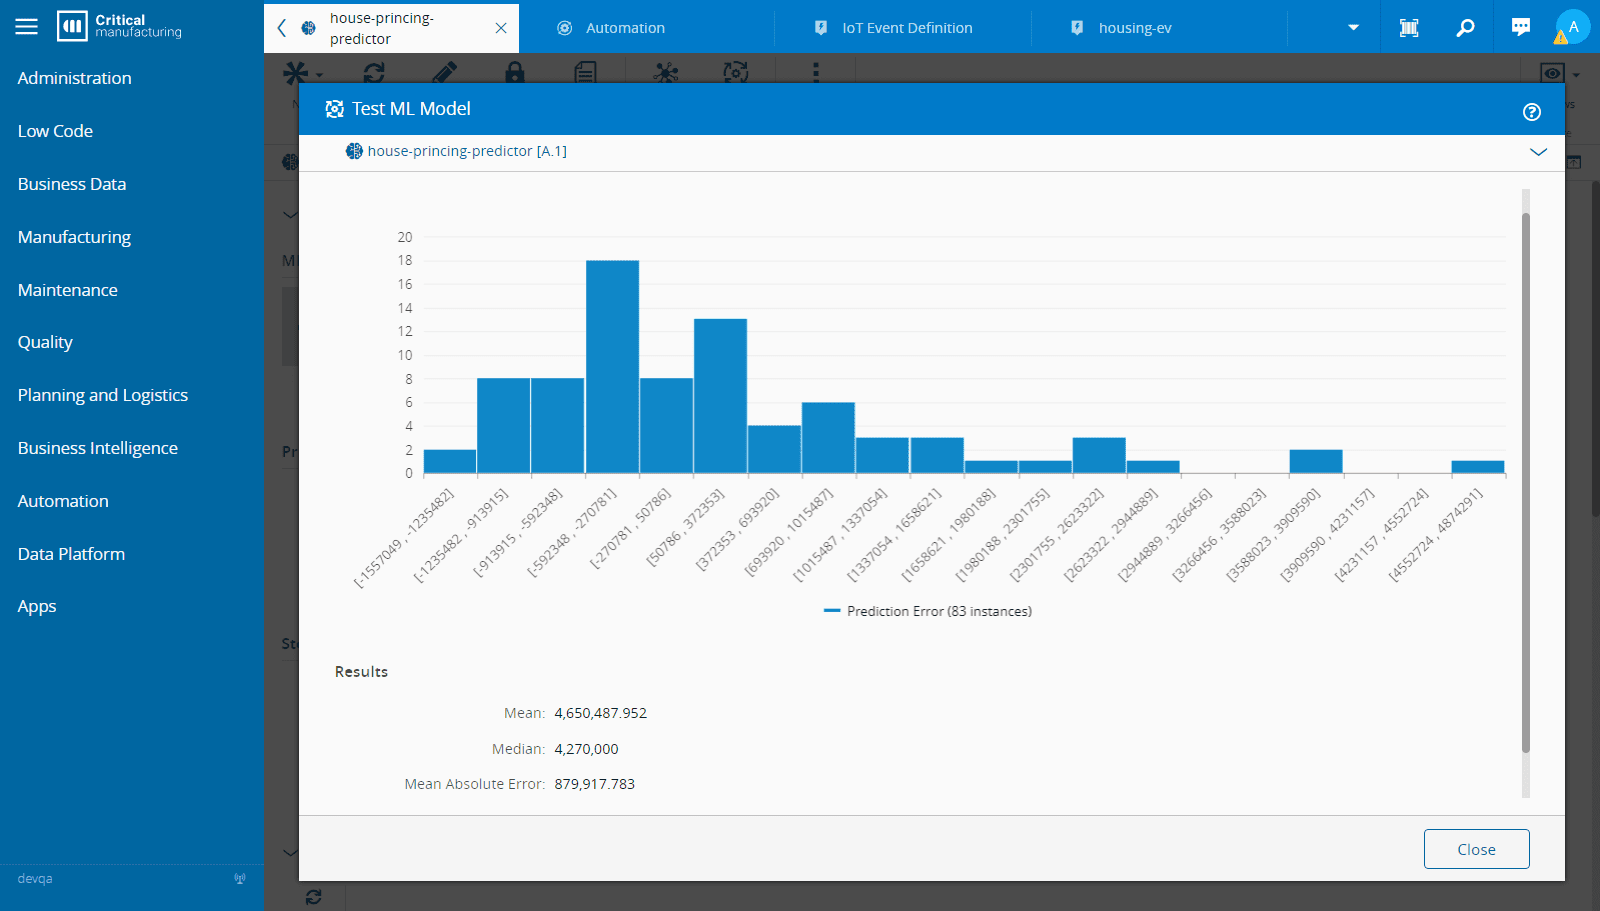Go back with the tab's left chevron
The height and width of the screenshot is (911, 1600).
click(282, 28)
